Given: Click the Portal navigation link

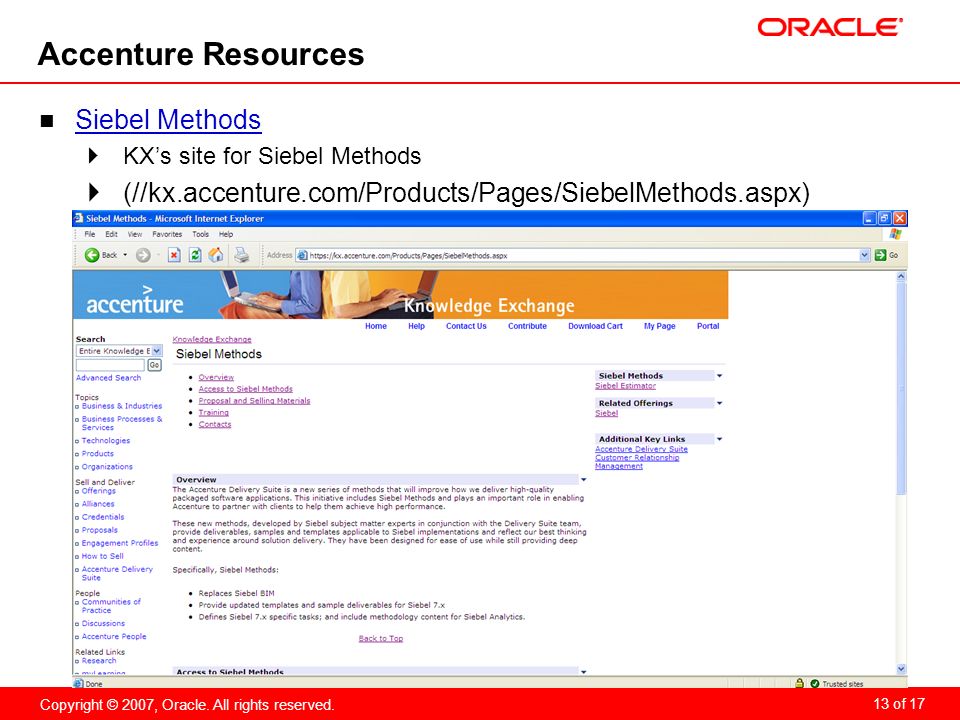Looking at the screenshot, I should click(708, 326).
